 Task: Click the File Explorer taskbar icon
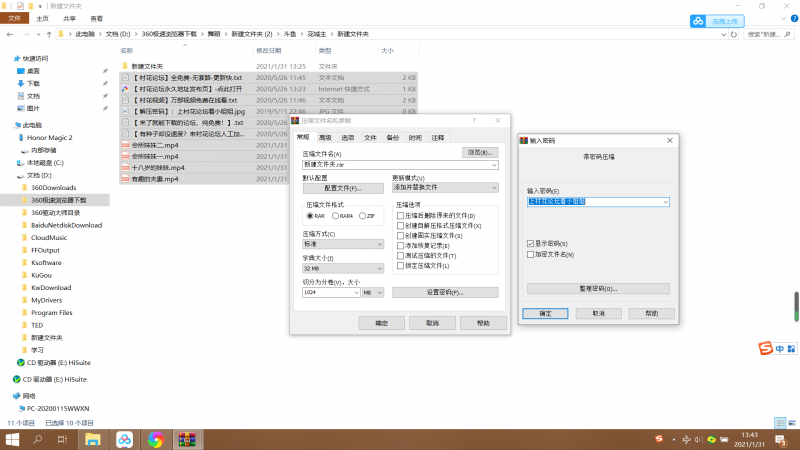tap(91, 439)
